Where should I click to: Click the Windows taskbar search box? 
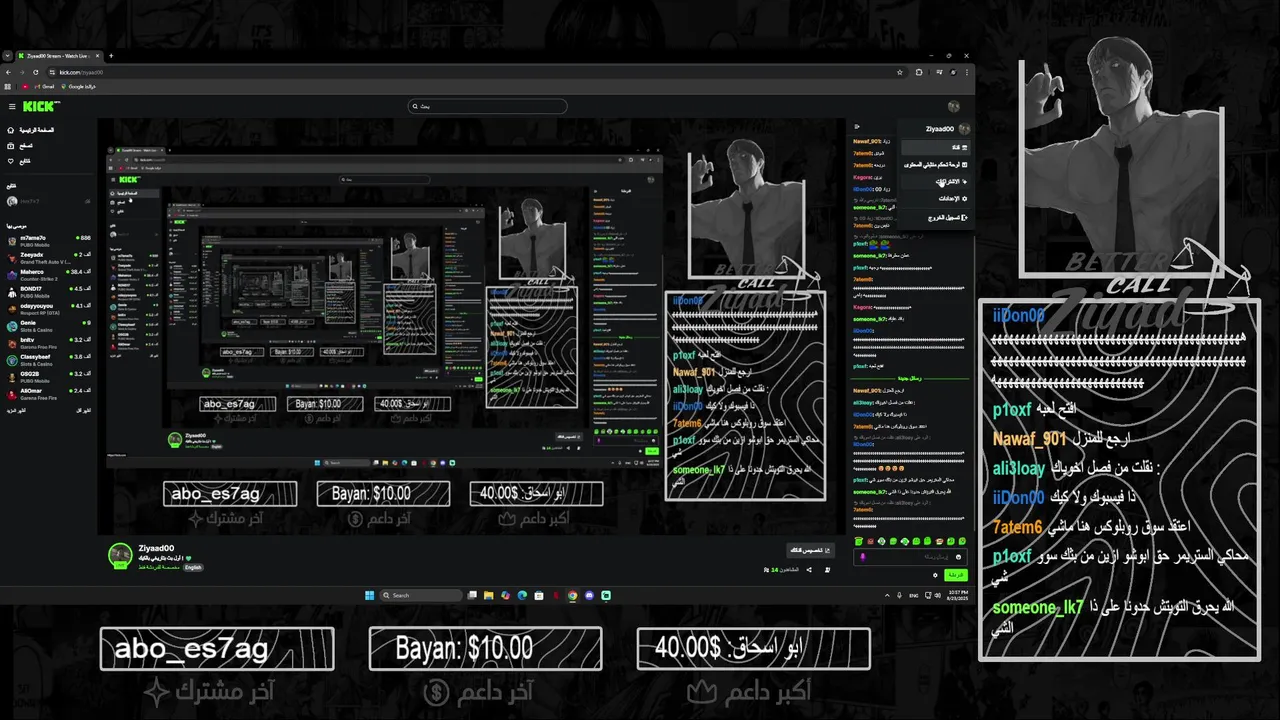coord(421,595)
